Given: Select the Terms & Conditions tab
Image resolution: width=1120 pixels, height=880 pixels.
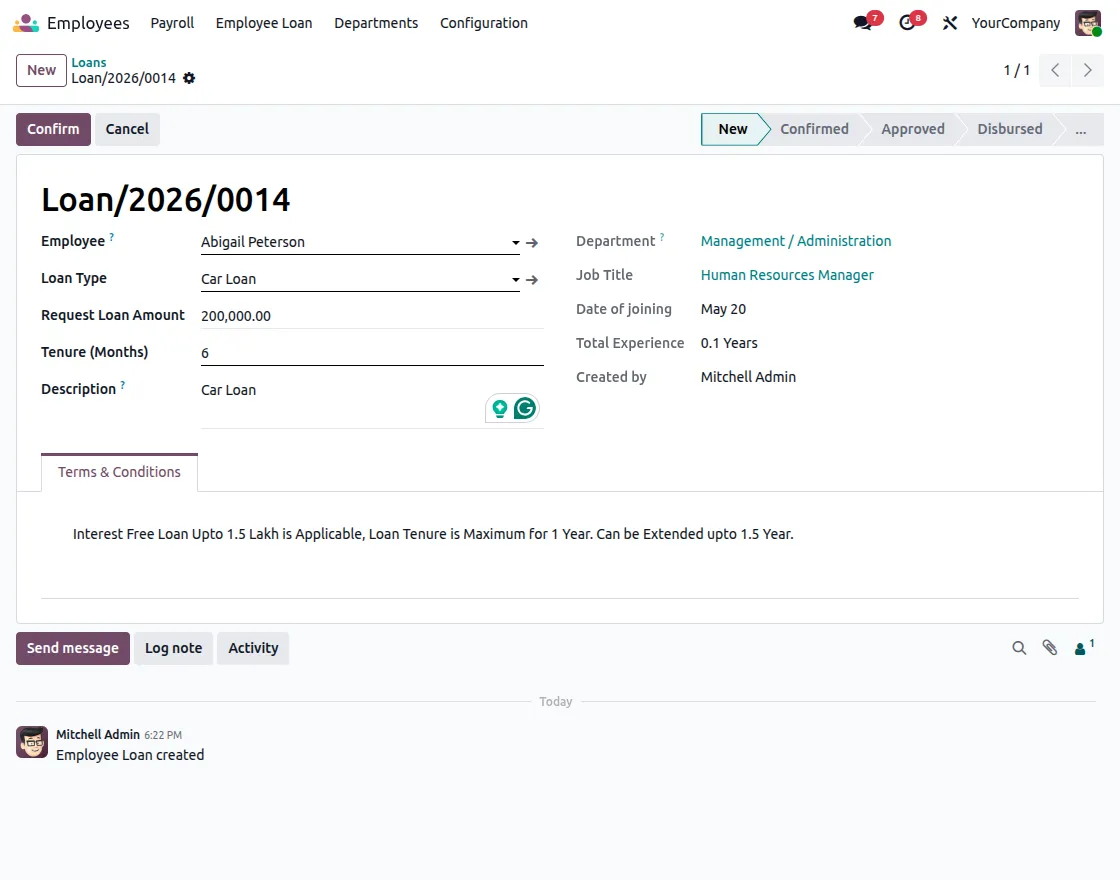Looking at the screenshot, I should click(x=119, y=472).
